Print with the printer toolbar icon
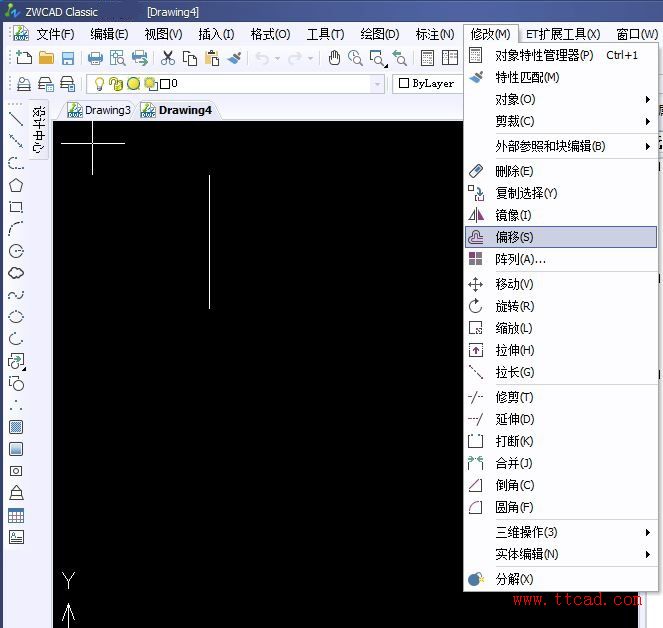 click(x=95, y=58)
